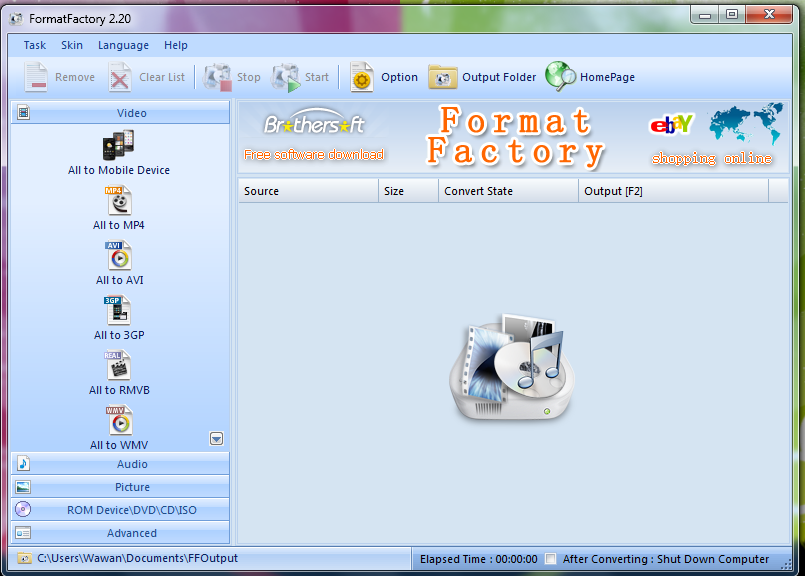The height and width of the screenshot is (576, 805).
Task: Click the All to Mobile Device label
Action: point(119,170)
